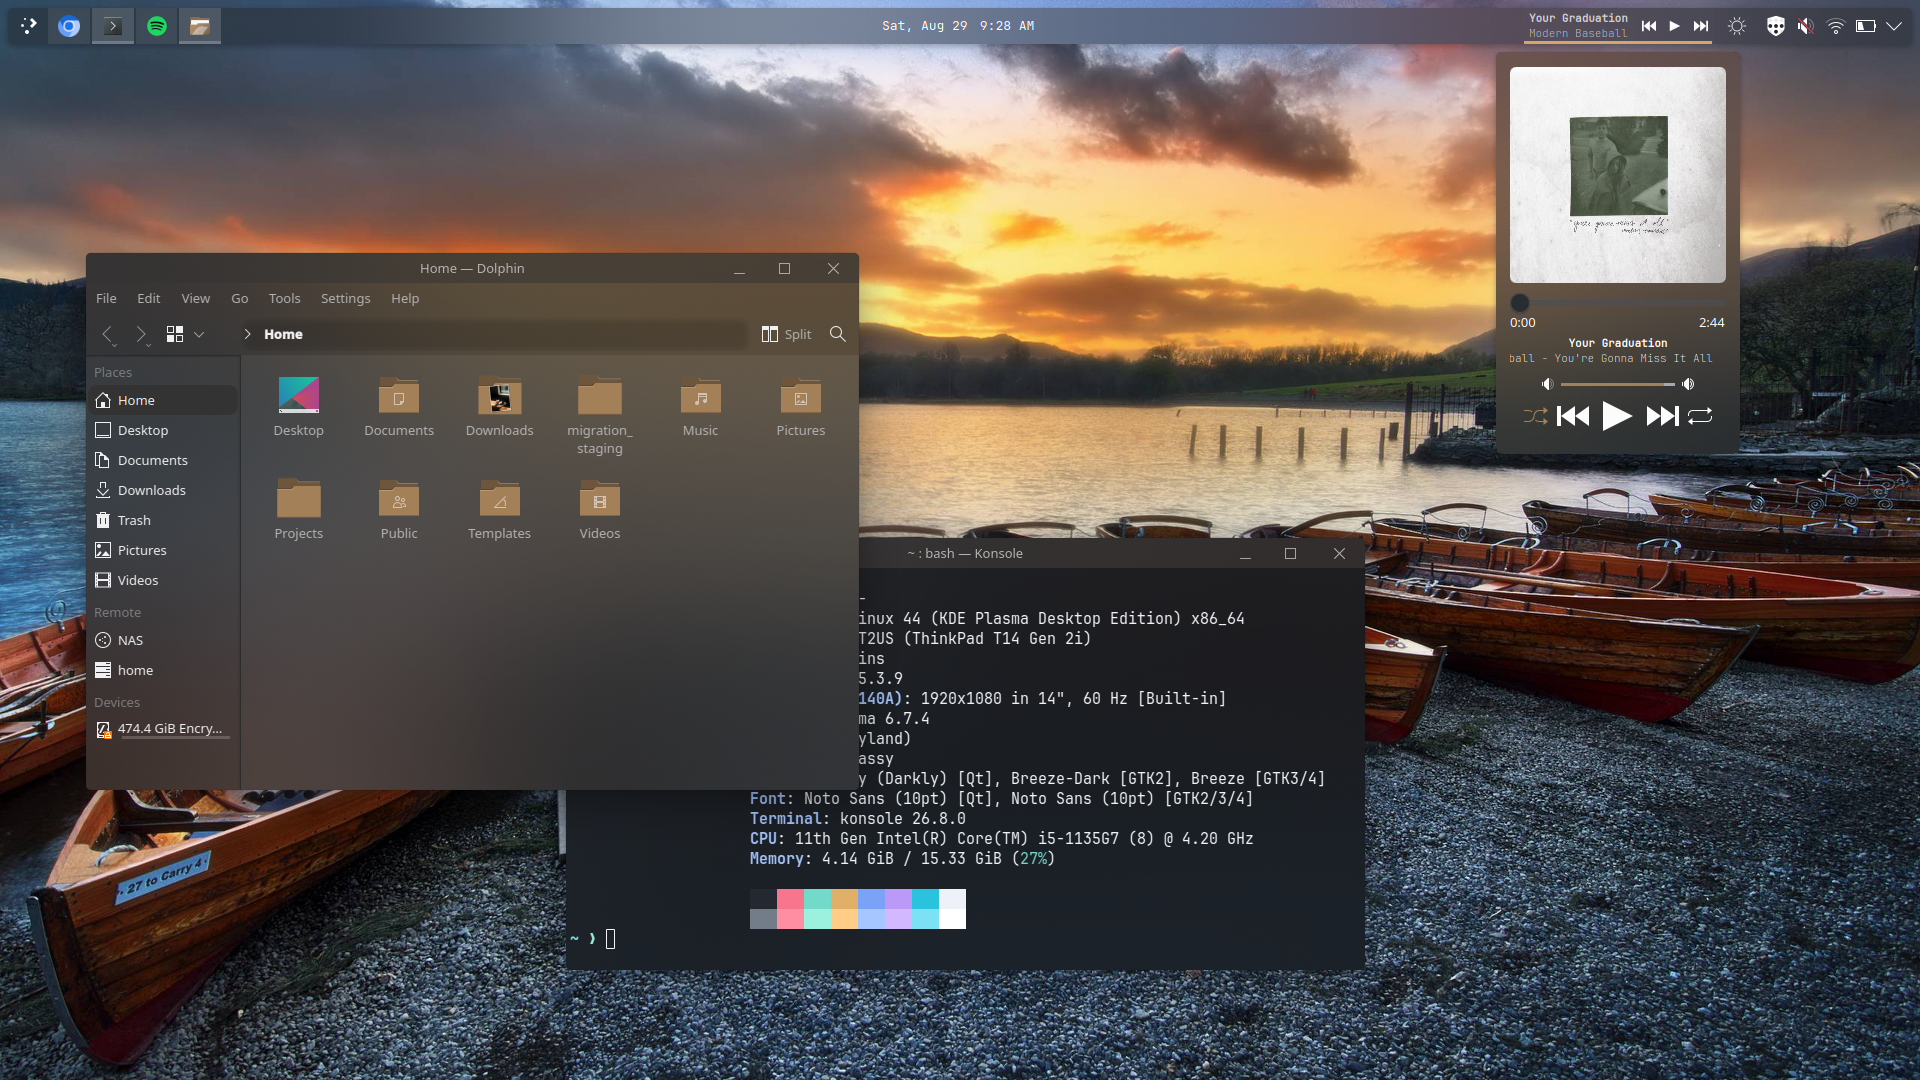This screenshot has width=1920, height=1080.
Task: Select Home in the Places sidebar
Action: pyautogui.click(x=164, y=400)
